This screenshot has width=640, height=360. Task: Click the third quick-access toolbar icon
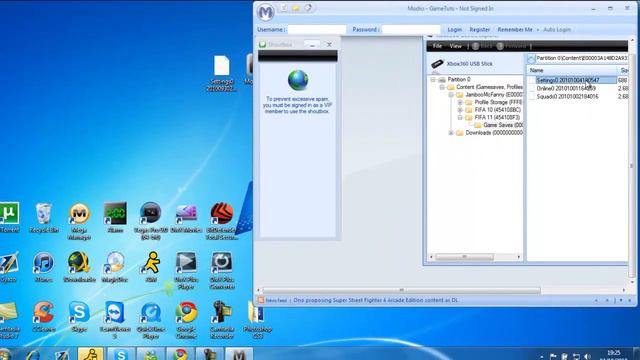(308, 8)
